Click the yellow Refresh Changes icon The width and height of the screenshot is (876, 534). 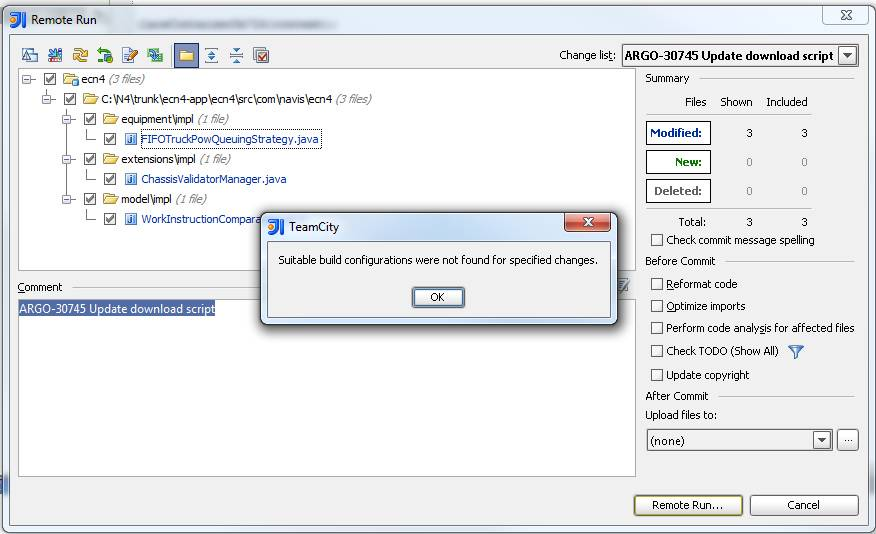pyautogui.click(x=80, y=55)
